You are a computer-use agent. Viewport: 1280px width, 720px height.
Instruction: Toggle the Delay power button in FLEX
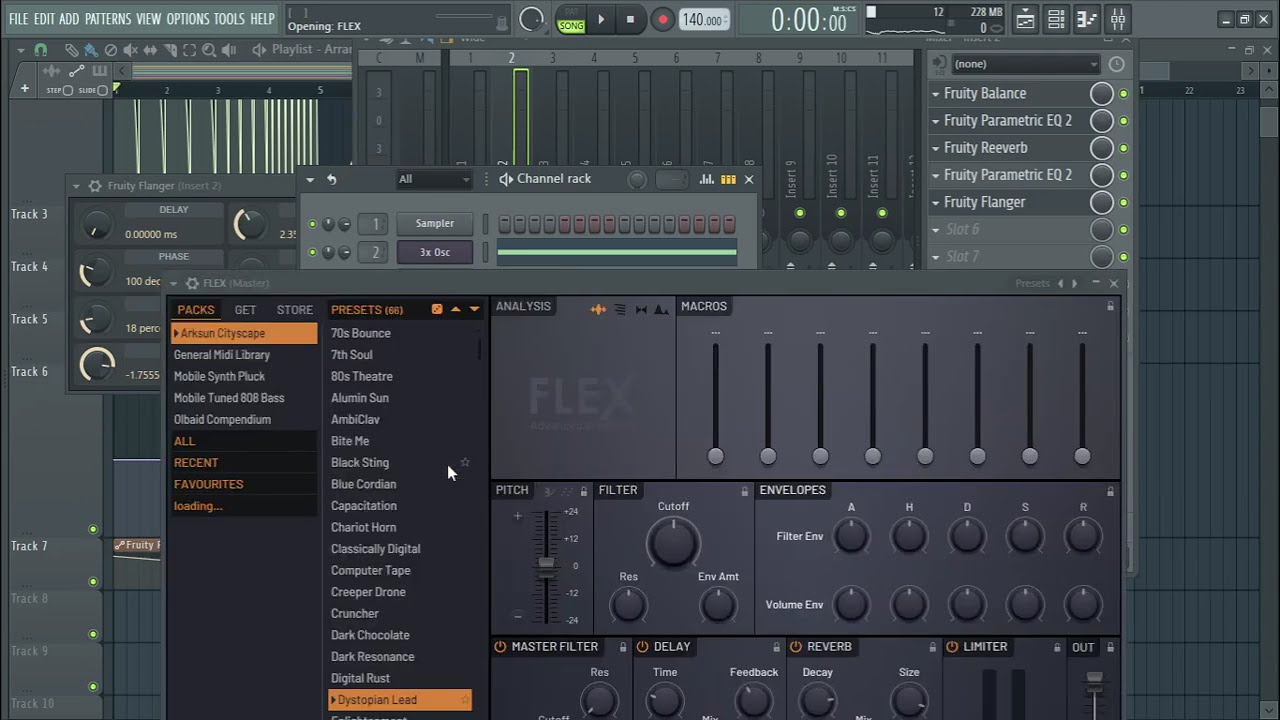pos(643,647)
